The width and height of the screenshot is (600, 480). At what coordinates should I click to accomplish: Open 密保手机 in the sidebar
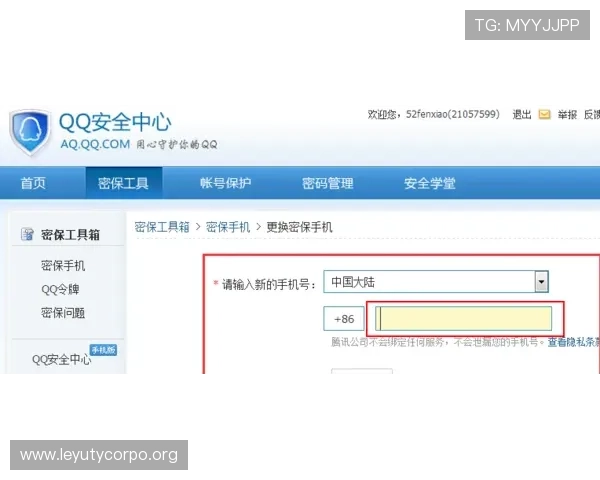(63, 265)
